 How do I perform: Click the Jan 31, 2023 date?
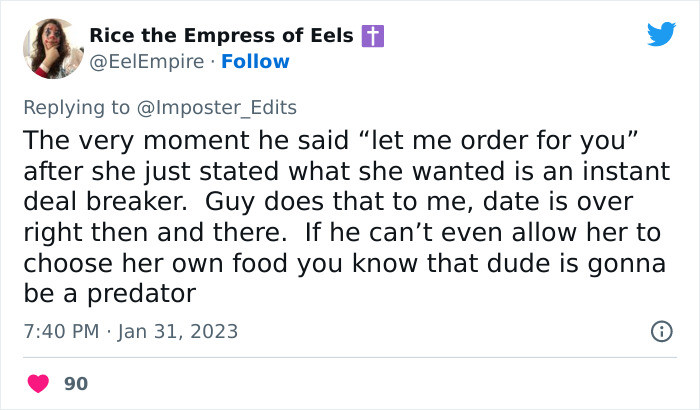176,330
